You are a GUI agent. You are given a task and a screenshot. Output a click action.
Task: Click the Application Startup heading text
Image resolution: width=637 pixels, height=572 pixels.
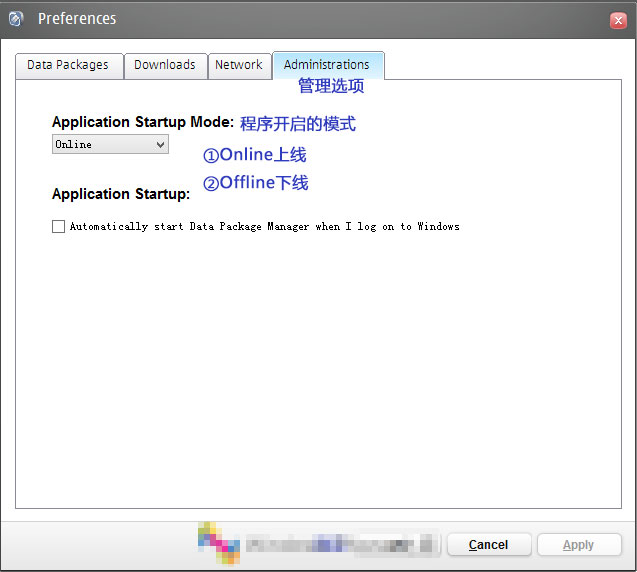click(121, 194)
